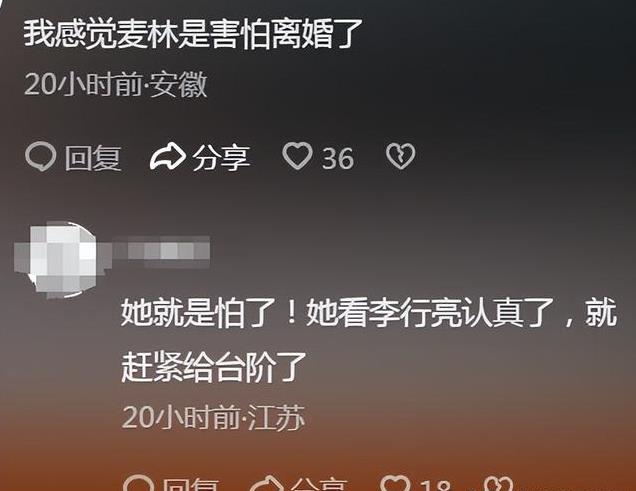The height and width of the screenshot is (491, 636).
Task: Click 回复 text under the Anhui comment
Action: coord(93,158)
